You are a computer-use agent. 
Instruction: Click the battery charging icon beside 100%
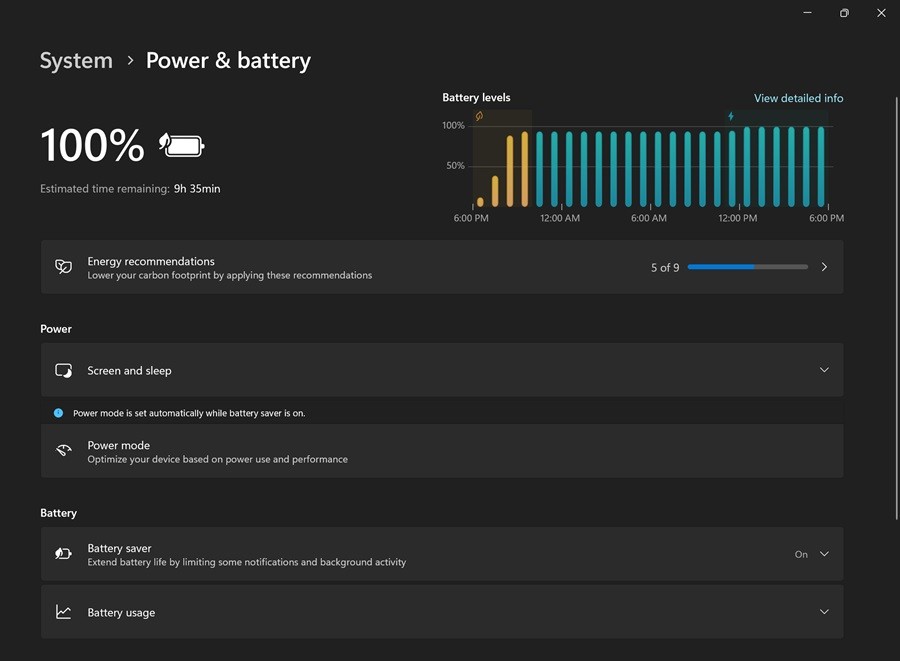point(181,146)
